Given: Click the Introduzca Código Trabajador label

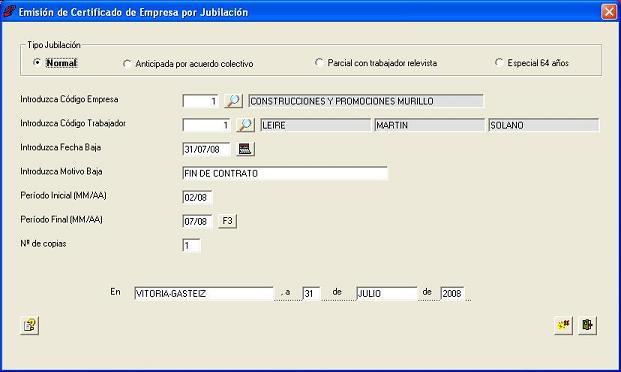Looking at the screenshot, I should (x=73, y=123).
